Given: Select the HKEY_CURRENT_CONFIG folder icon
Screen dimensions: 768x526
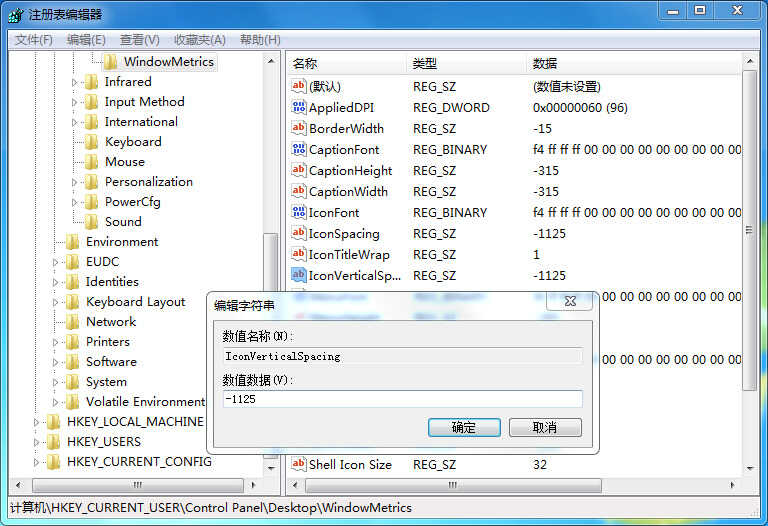Looking at the screenshot, I should click(x=53, y=462).
